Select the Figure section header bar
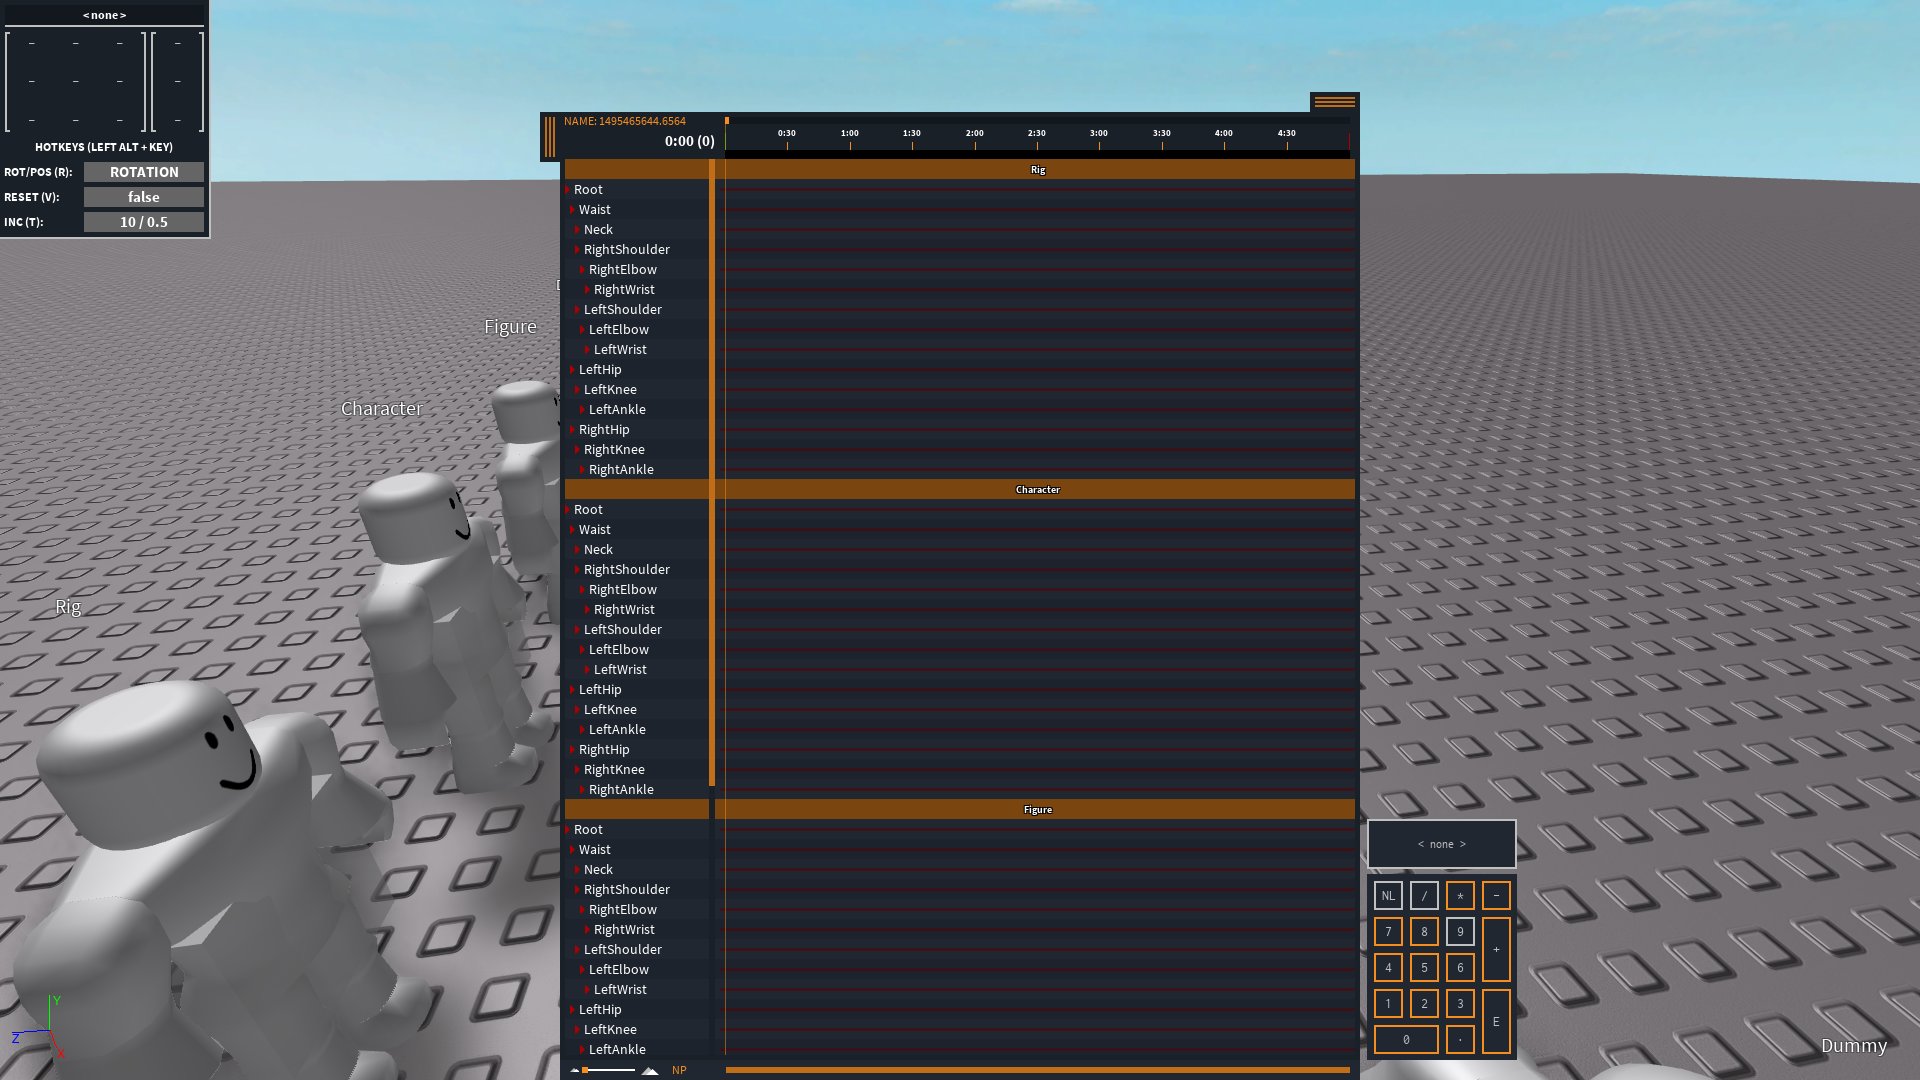The image size is (1920, 1080). [x=1037, y=810]
